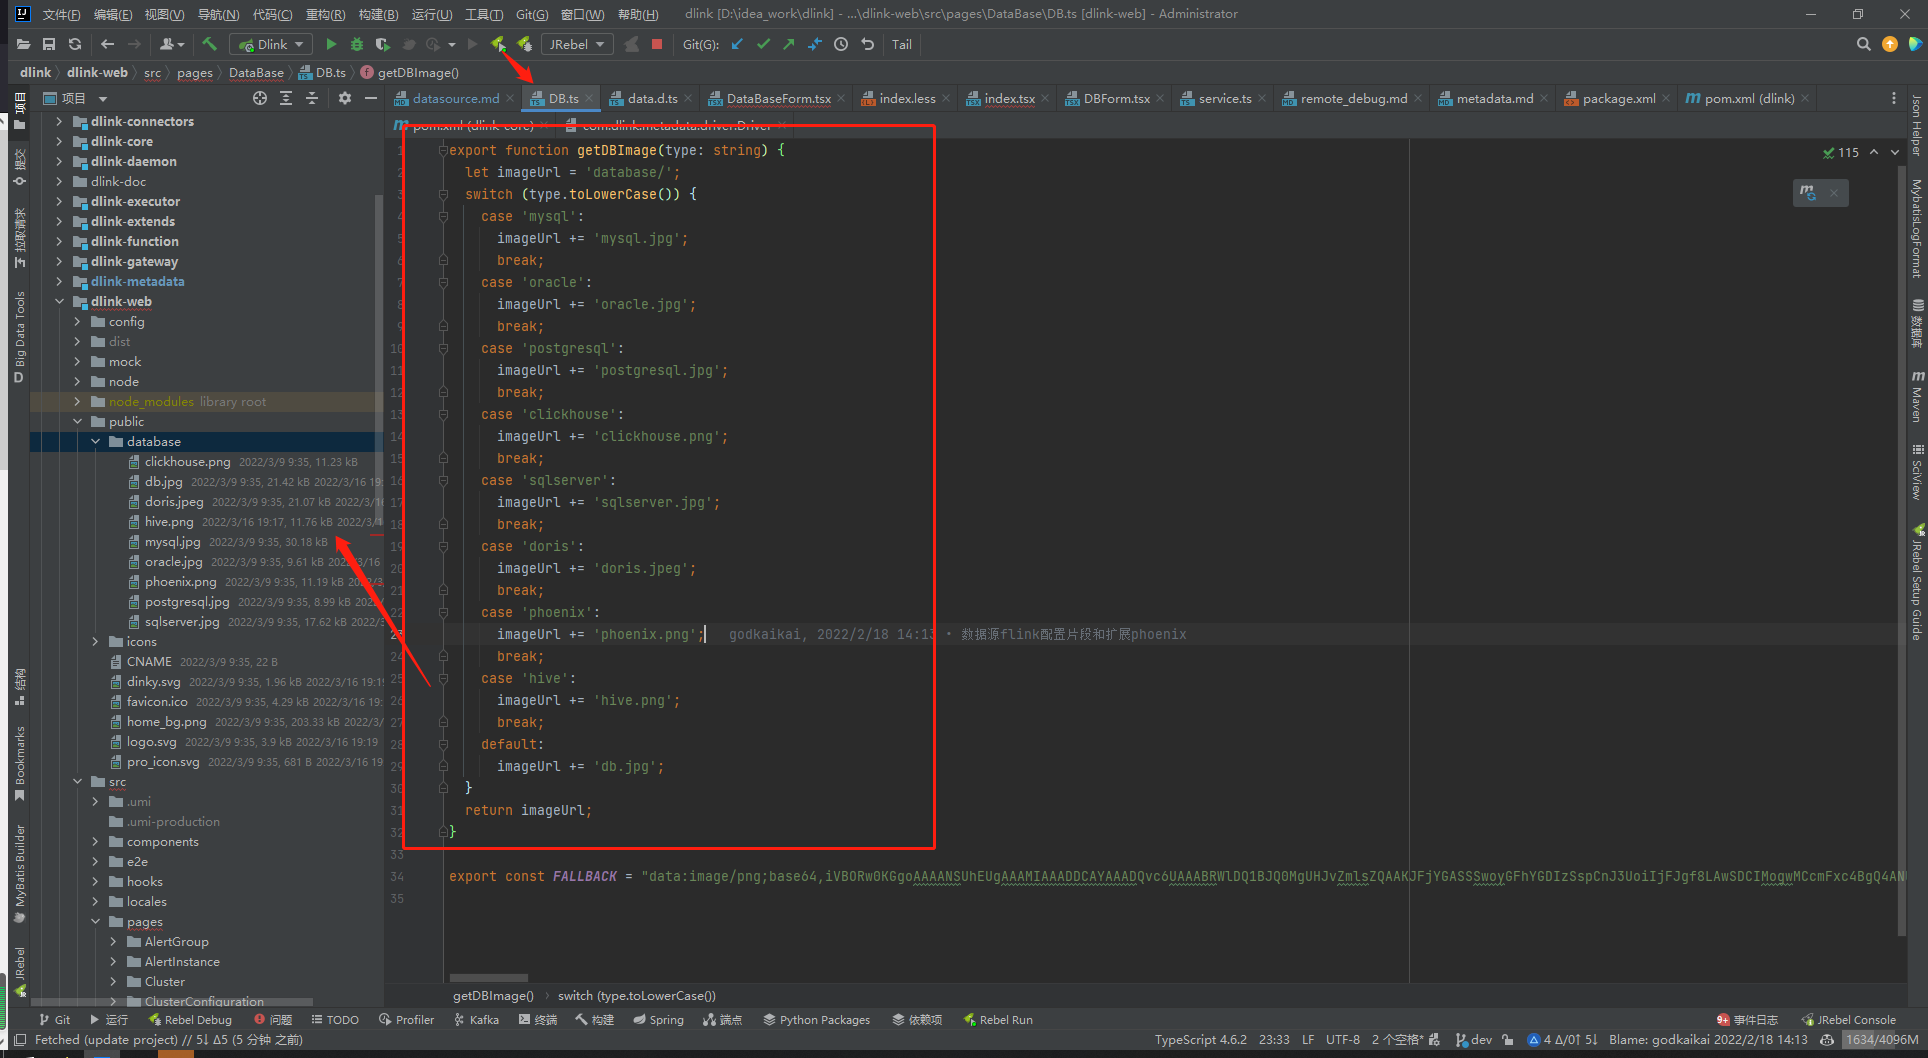Expand the dlink-connectors module
The image size is (1928, 1058).
59,121
